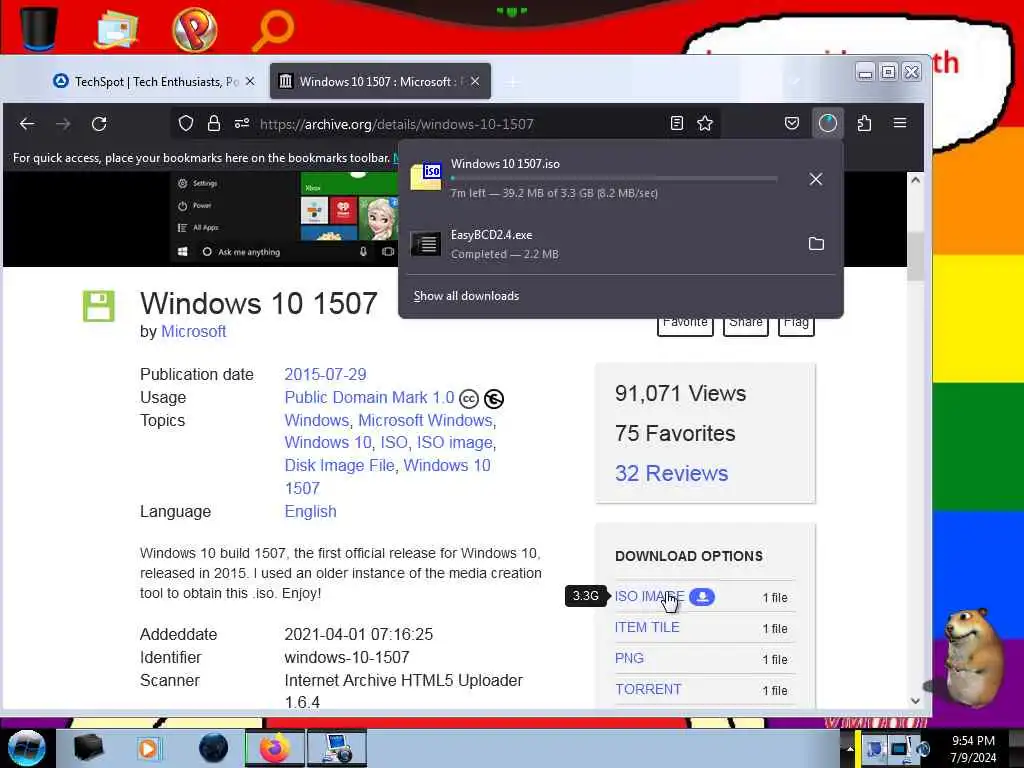Open the black trash can desktop icon
The image size is (1024, 768).
click(39, 28)
